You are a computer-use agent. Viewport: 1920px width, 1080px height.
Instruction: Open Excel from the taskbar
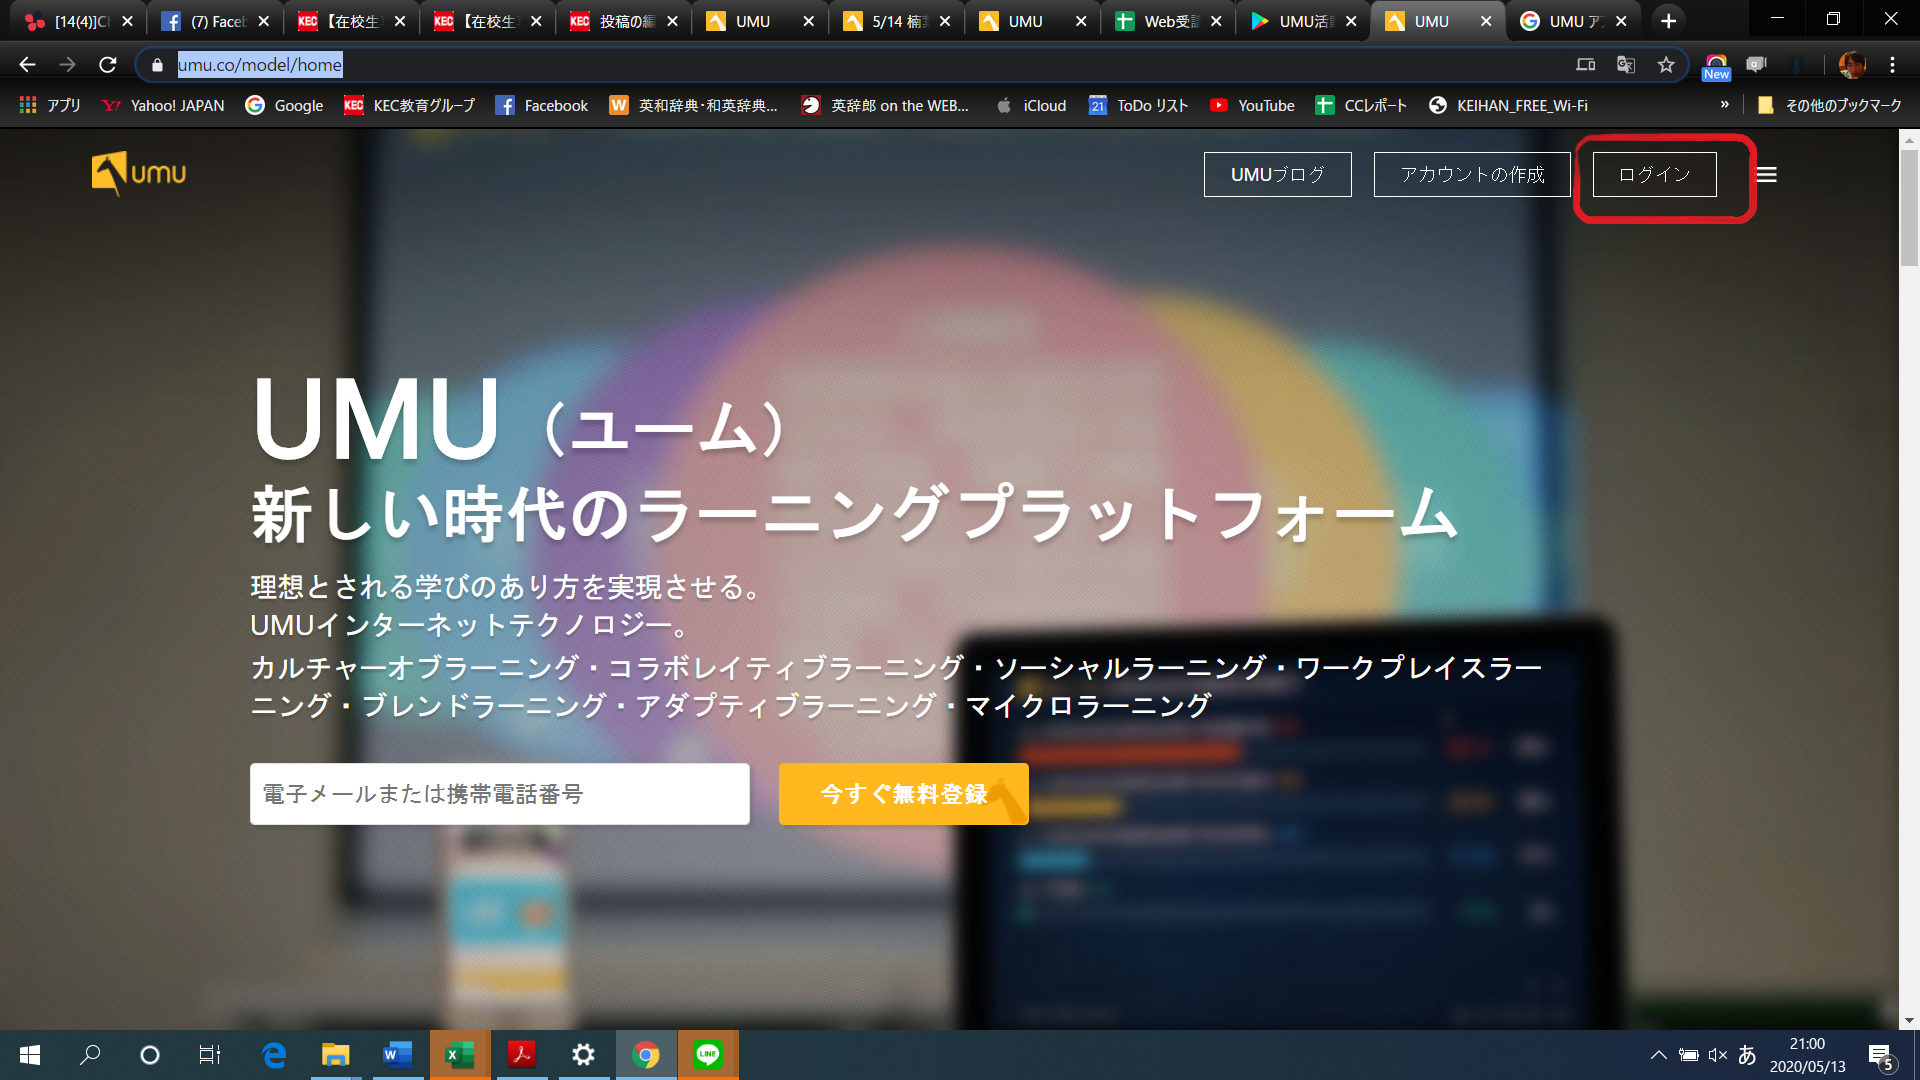coord(460,1055)
